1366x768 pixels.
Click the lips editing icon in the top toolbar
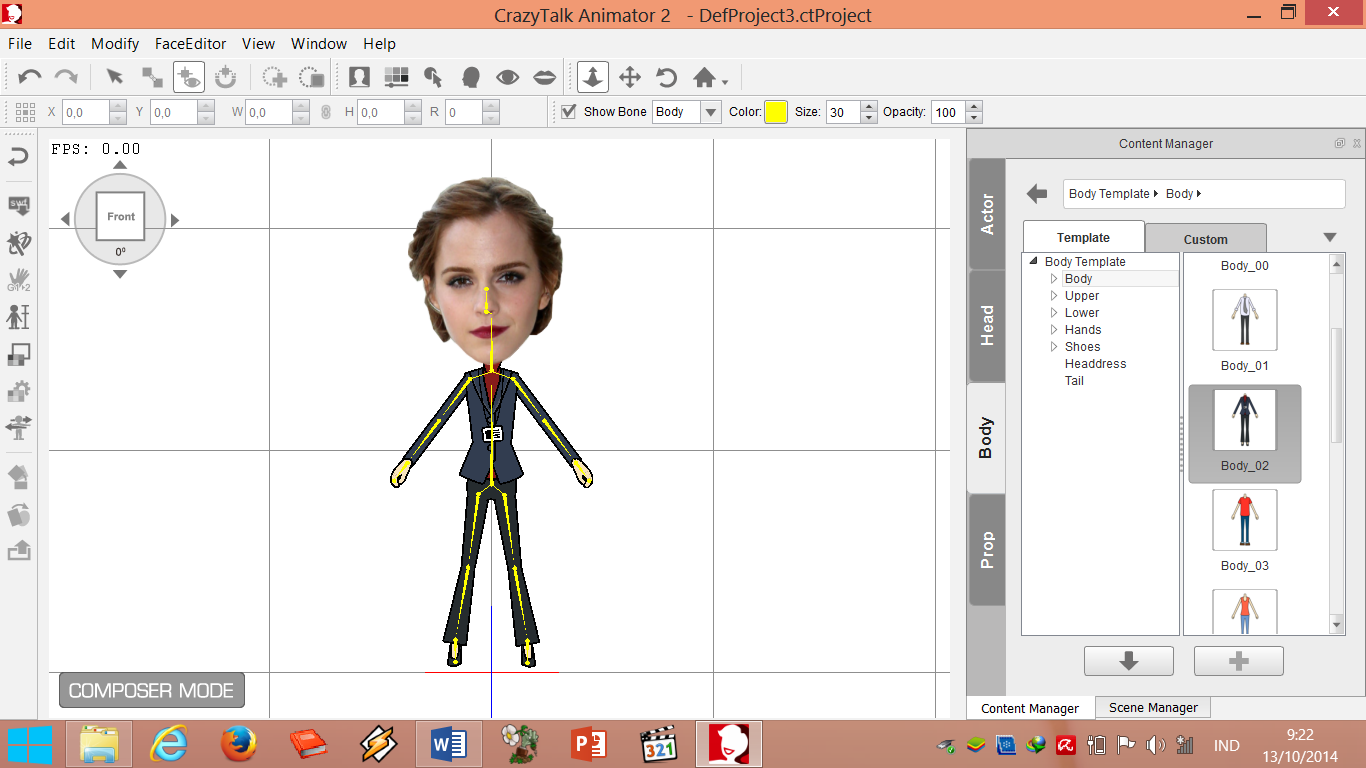[x=544, y=76]
